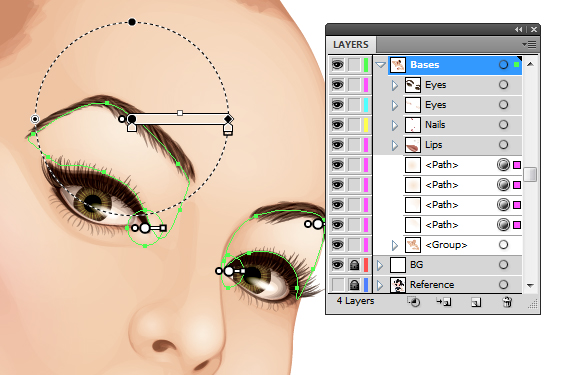Collapse the Bases layer triangle
Viewport: 573px width, 375px height.
click(x=380, y=65)
